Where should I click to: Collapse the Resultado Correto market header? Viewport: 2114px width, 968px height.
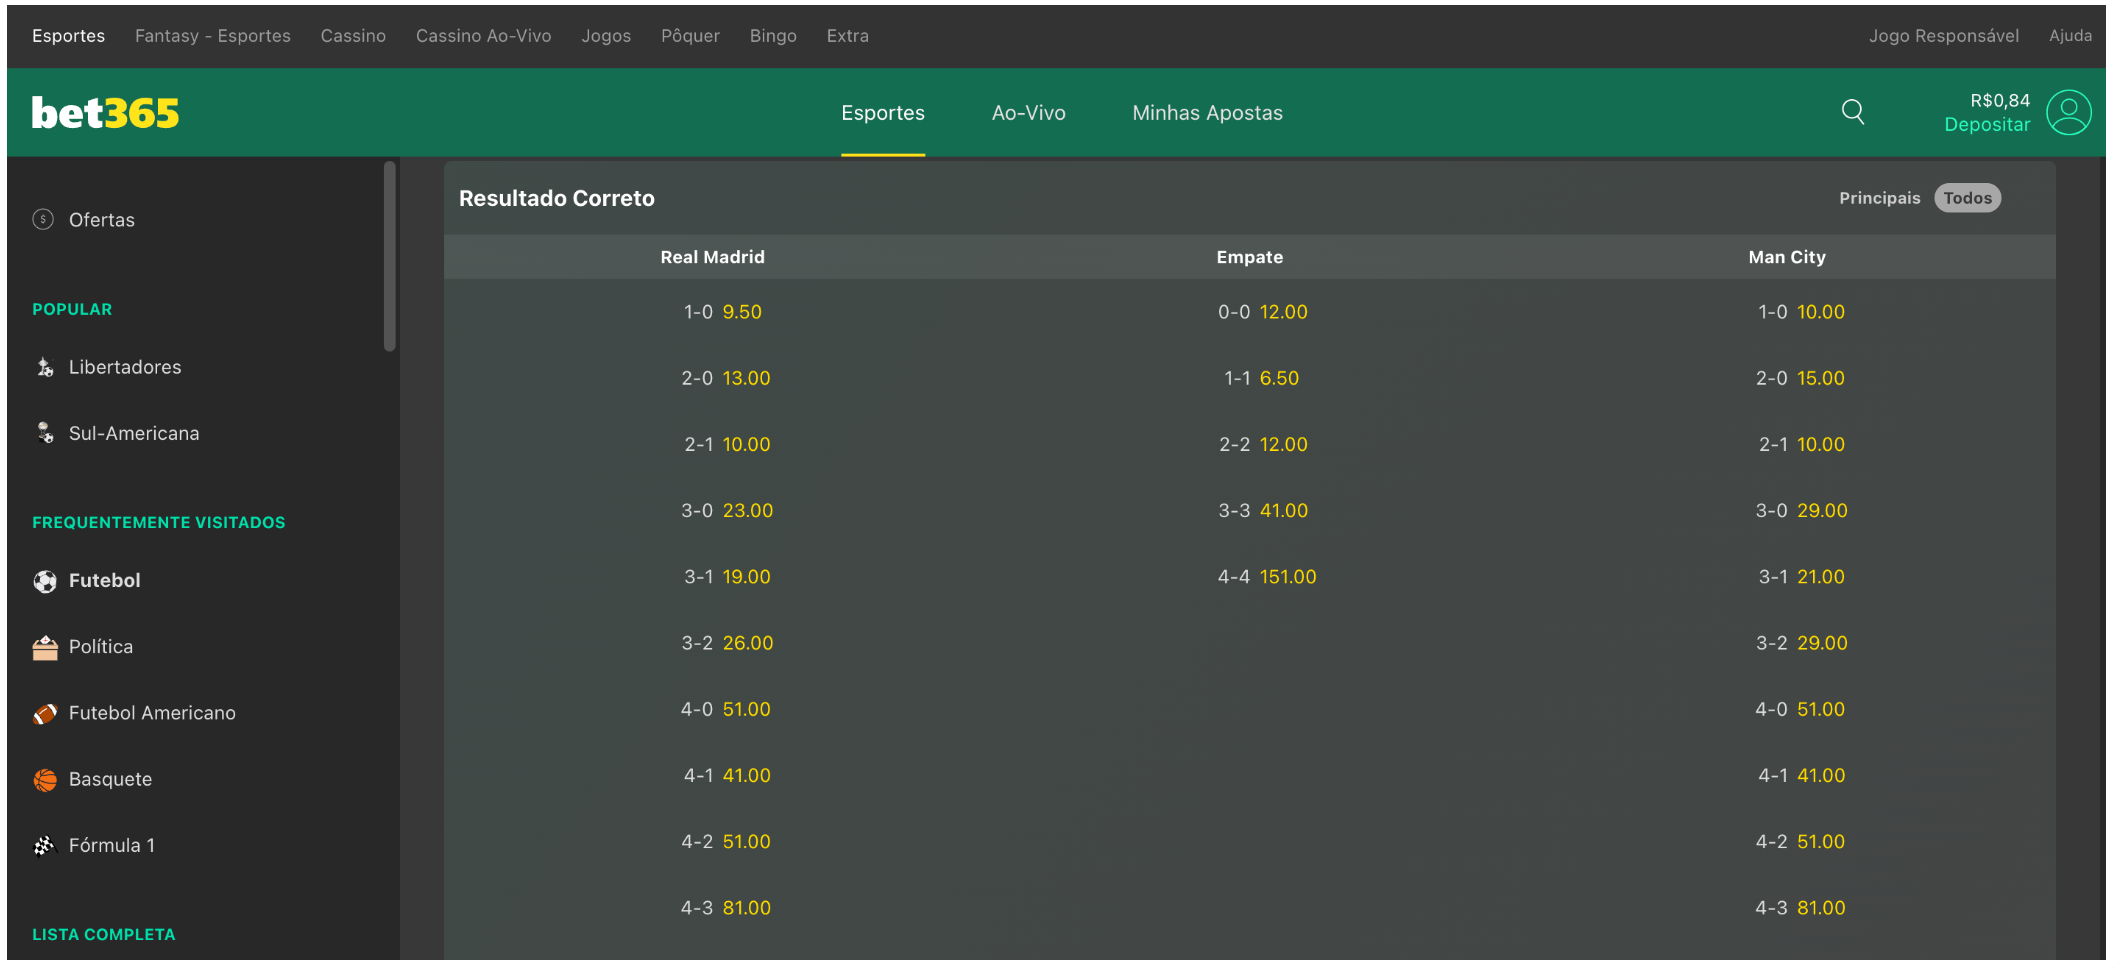click(1250, 198)
